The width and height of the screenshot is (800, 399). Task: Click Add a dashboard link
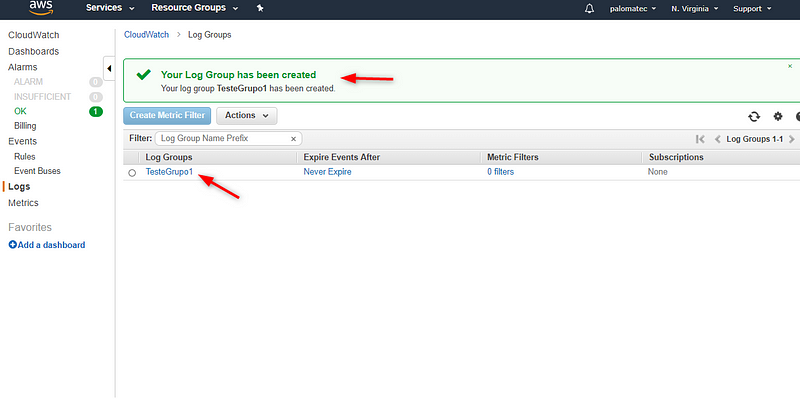pyautogui.click(x=52, y=245)
